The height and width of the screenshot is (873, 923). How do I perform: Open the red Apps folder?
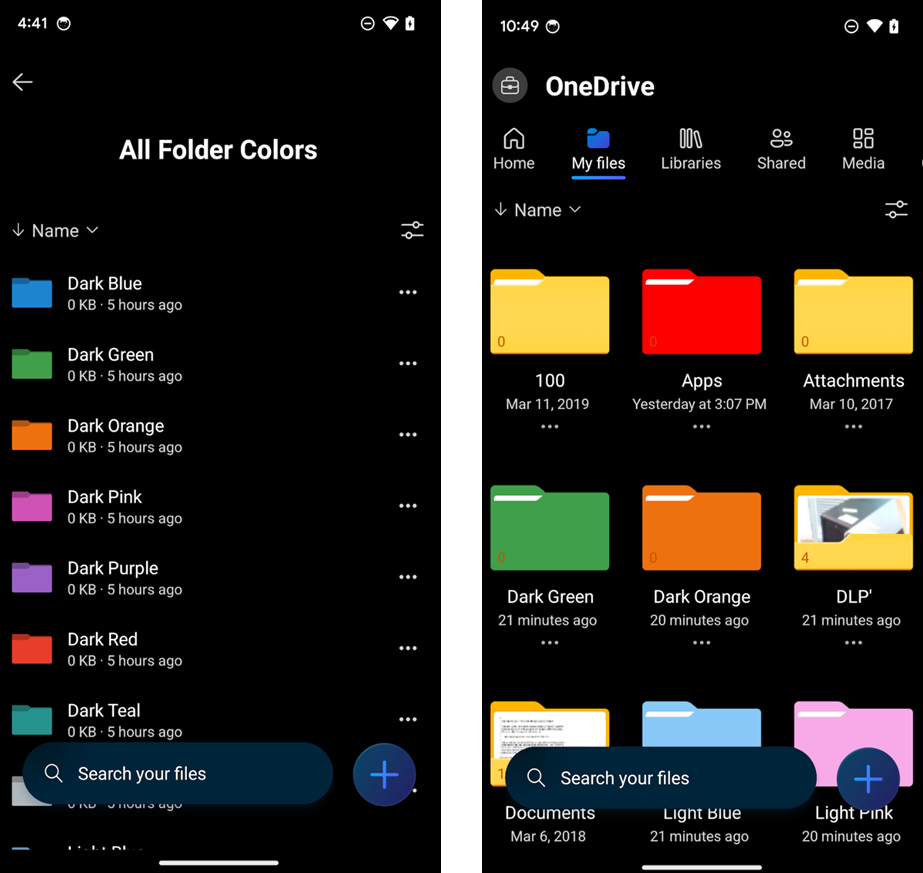tap(702, 311)
